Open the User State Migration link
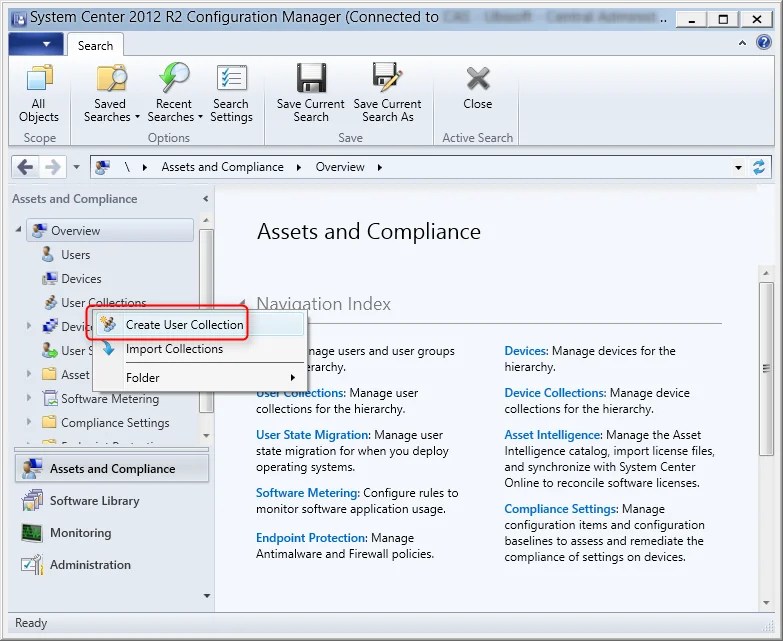The width and height of the screenshot is (783, 641). 312,435
